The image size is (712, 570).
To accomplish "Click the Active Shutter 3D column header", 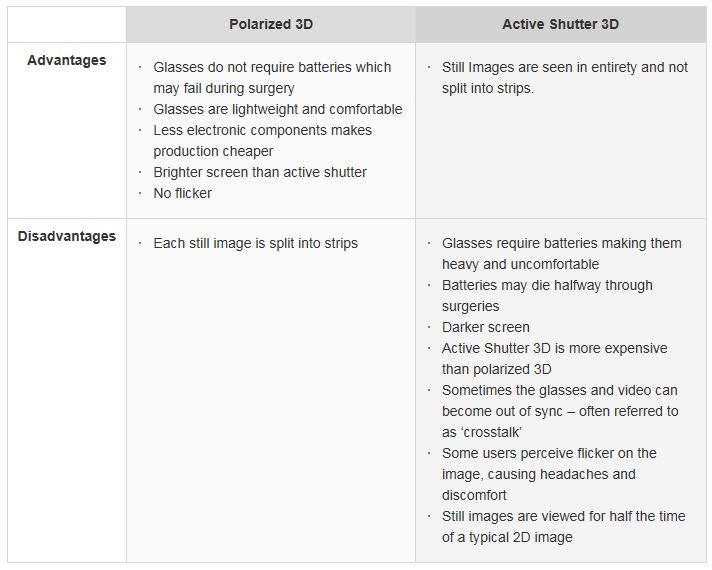I will [x=560, y=25].
